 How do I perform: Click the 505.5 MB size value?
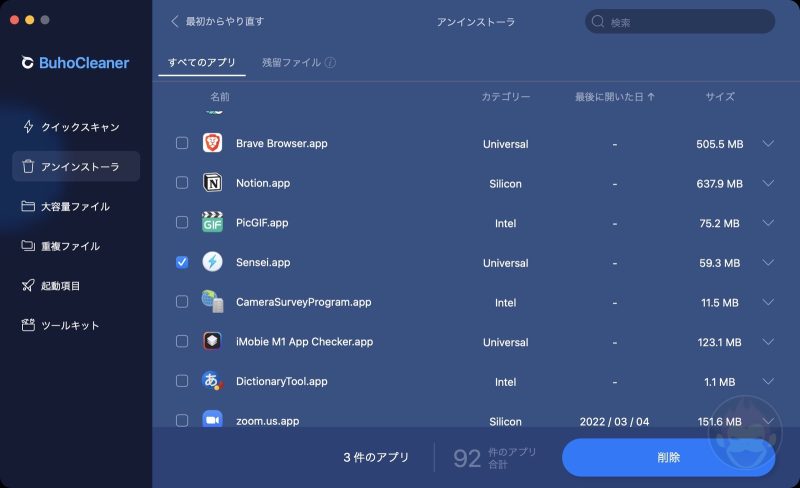[720, 144]
